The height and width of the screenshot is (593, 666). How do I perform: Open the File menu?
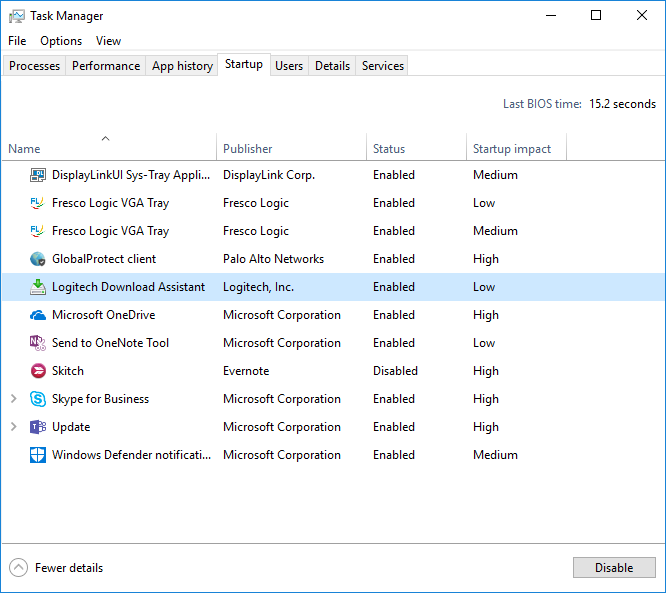(x=17, y=41)
